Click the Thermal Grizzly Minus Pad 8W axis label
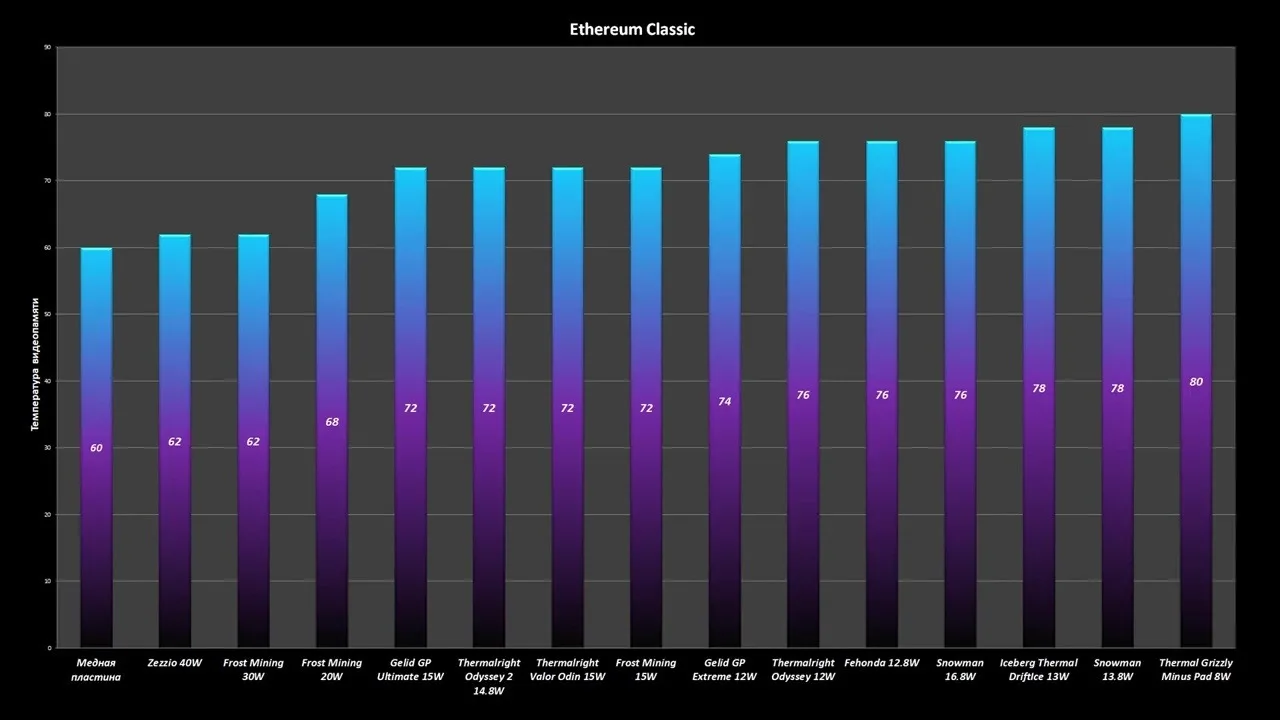This screenshot has width=1280, height=720. pyautogui.click(x=1196, y=670)
